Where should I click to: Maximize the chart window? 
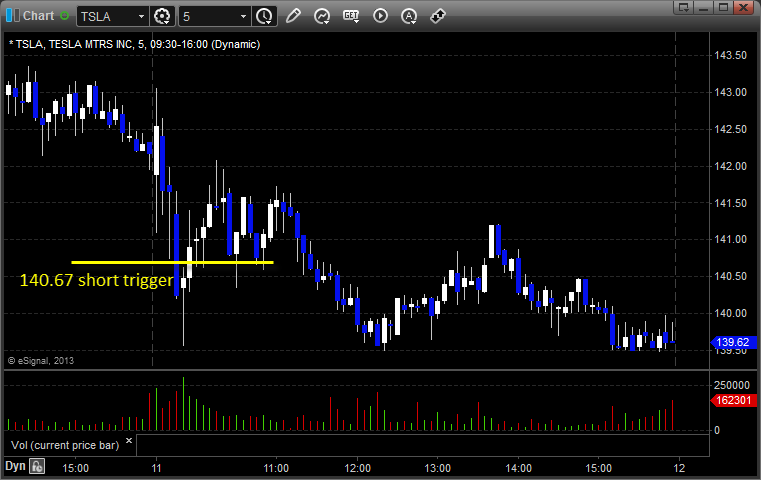click(723, 7)
